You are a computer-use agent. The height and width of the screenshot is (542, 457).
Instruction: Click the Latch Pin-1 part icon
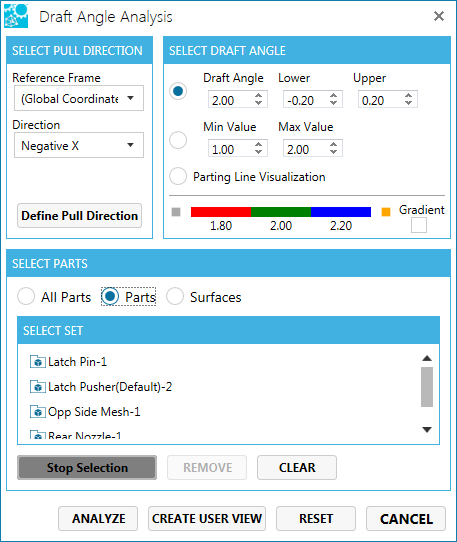(x=38, y=362)
